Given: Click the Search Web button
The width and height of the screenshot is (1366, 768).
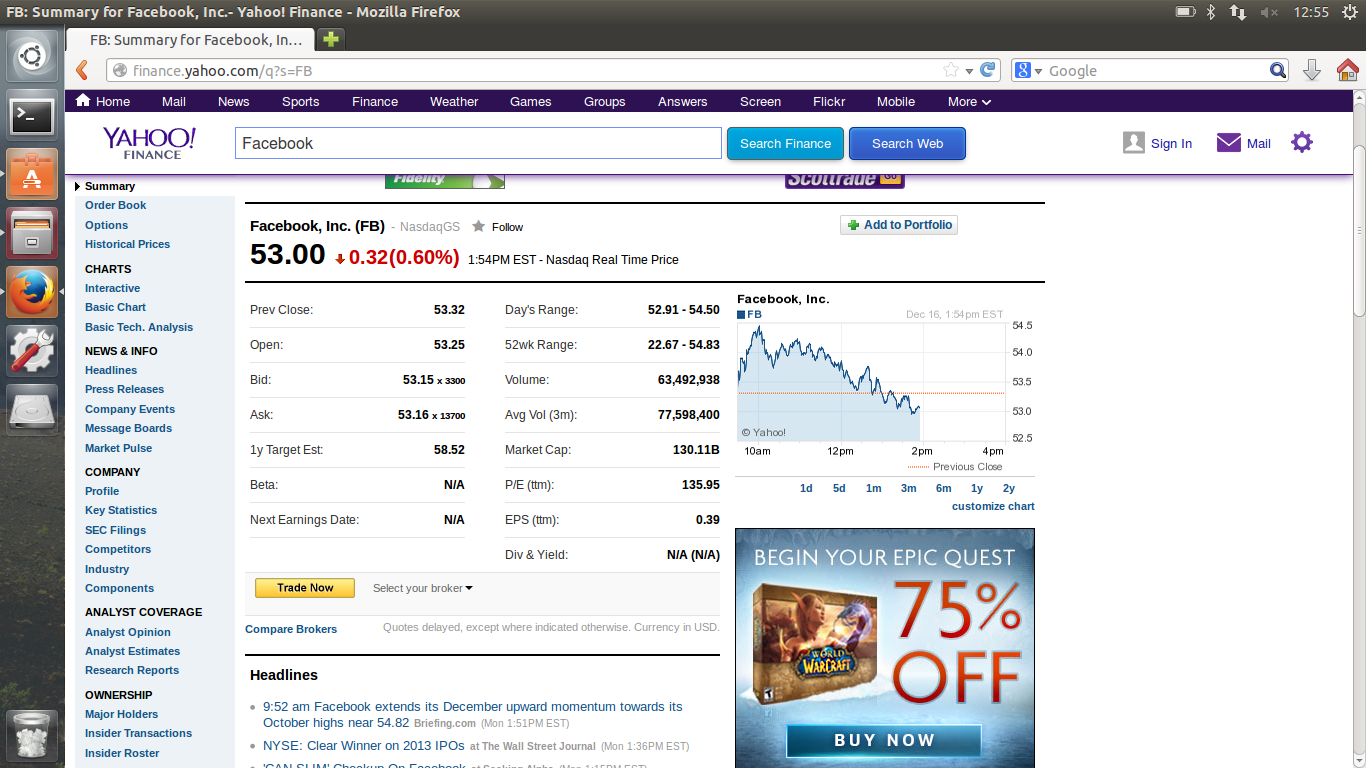Looking at the screenshot, I should tap(907, 143).
